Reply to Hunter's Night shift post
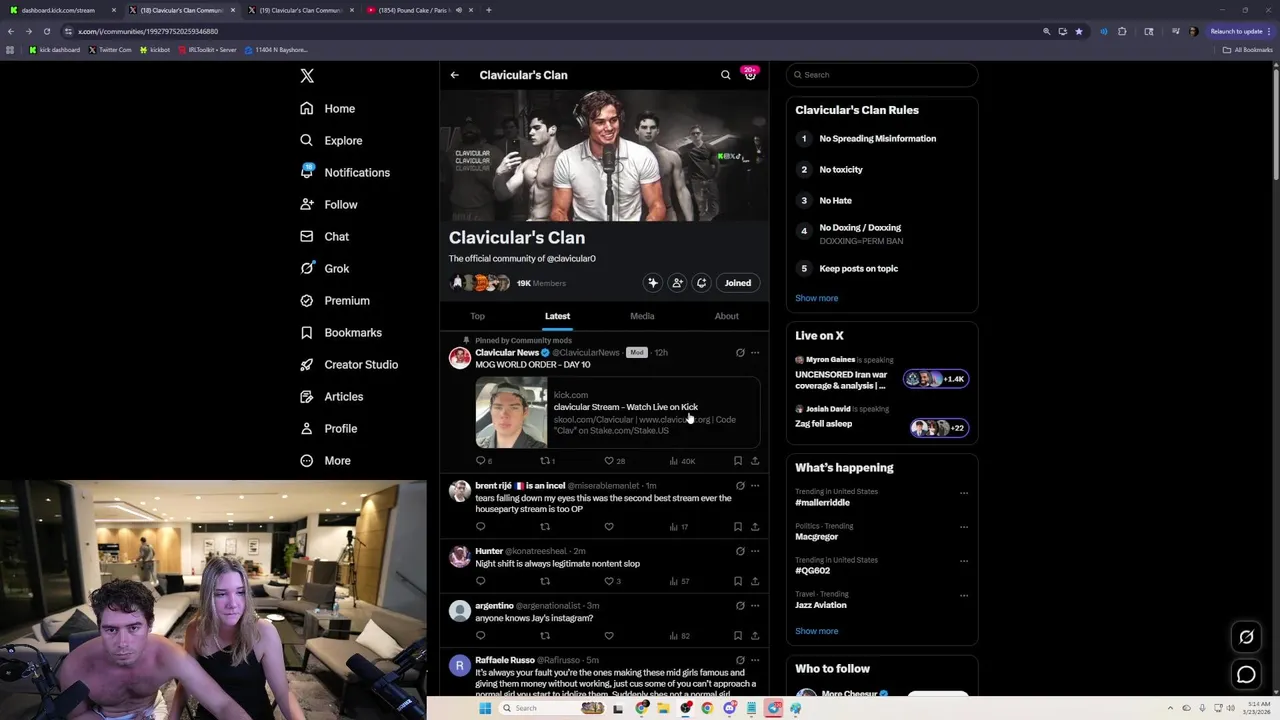The width and height of the screenshot is (1280, 720). pyautogui.click(x=481, y=581)
